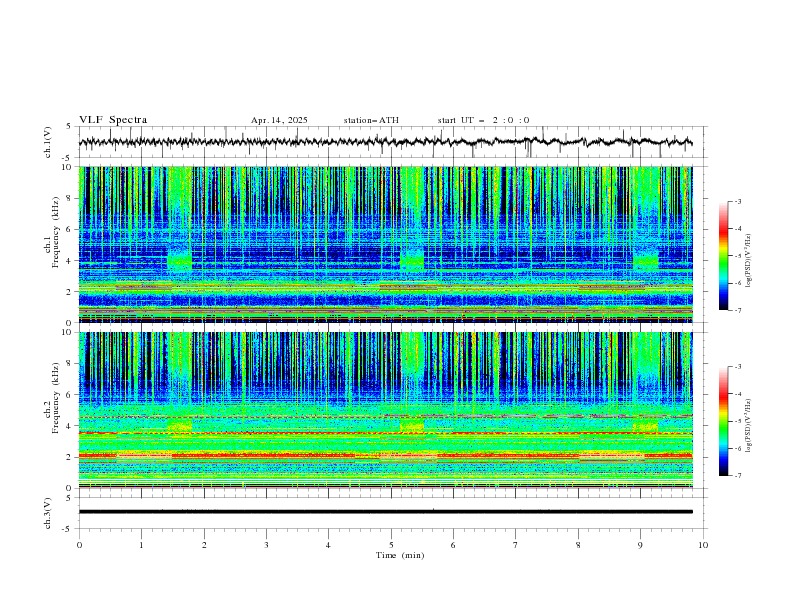Screen dimensions: 792x612
Task: Click tick label 5 on the Time axis
Action: [x=391, y=545]
